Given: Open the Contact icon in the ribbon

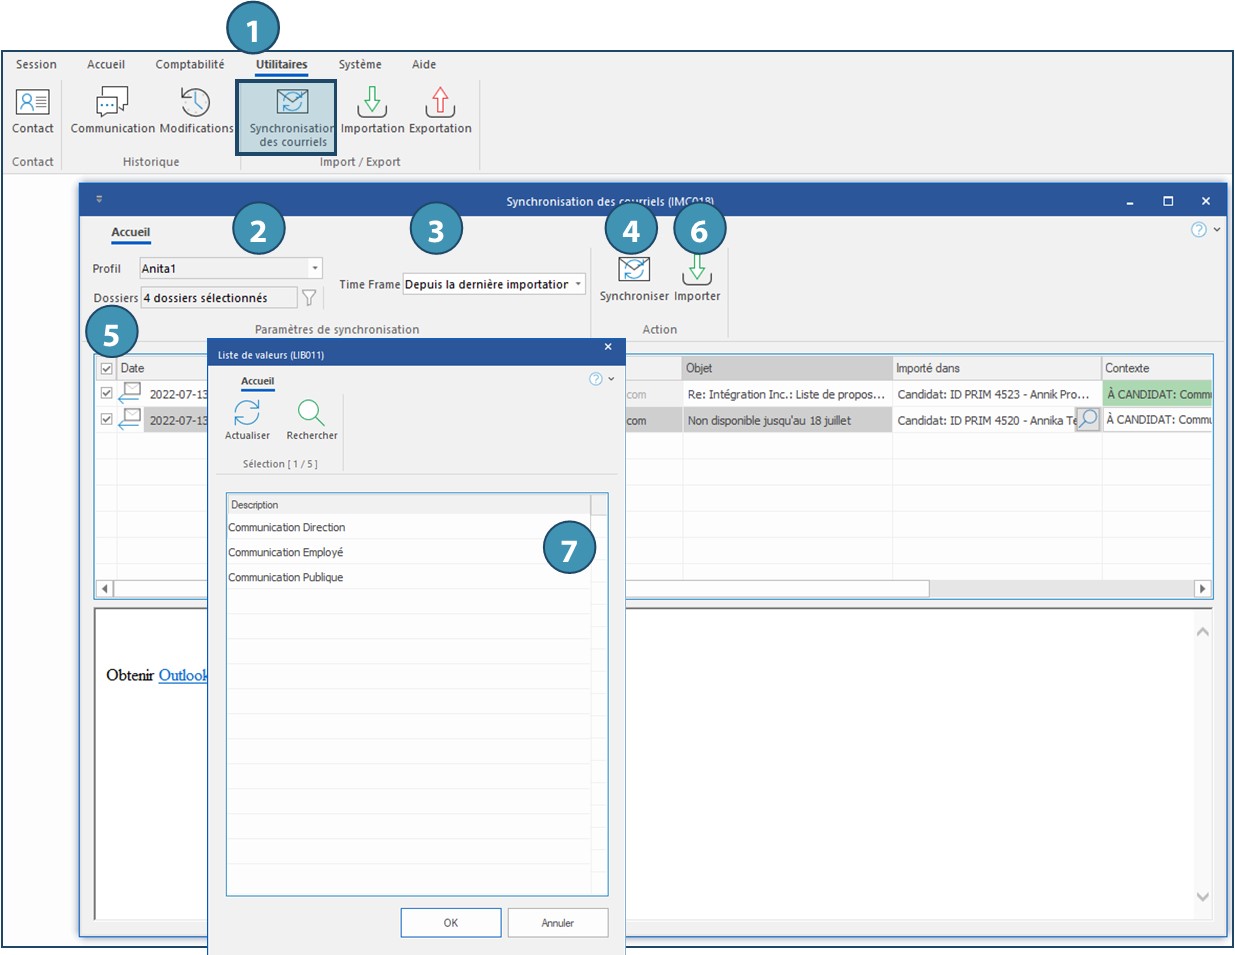Looking at the screenshot, I should 33,103.
